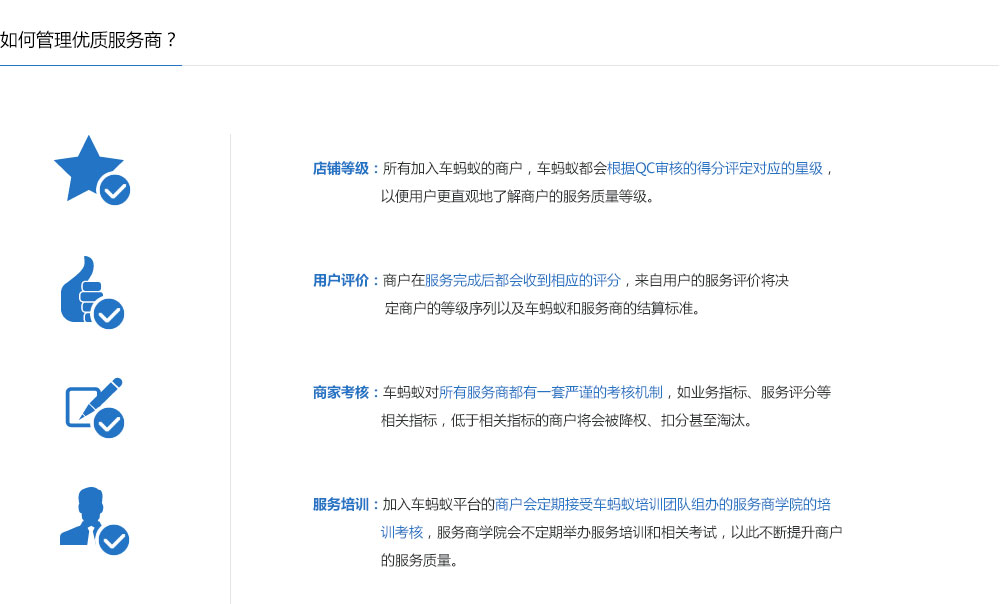The image size is (1000, 604).
Task: Click blue text 服务完成后都会收到相应的评分
Action: tap(523, 281)
